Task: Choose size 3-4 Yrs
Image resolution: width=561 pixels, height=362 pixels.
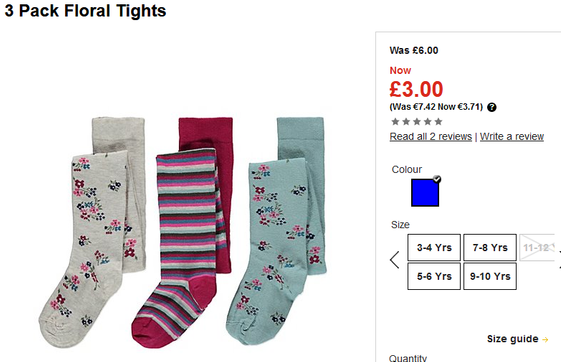Action: (x=434, y=248)
